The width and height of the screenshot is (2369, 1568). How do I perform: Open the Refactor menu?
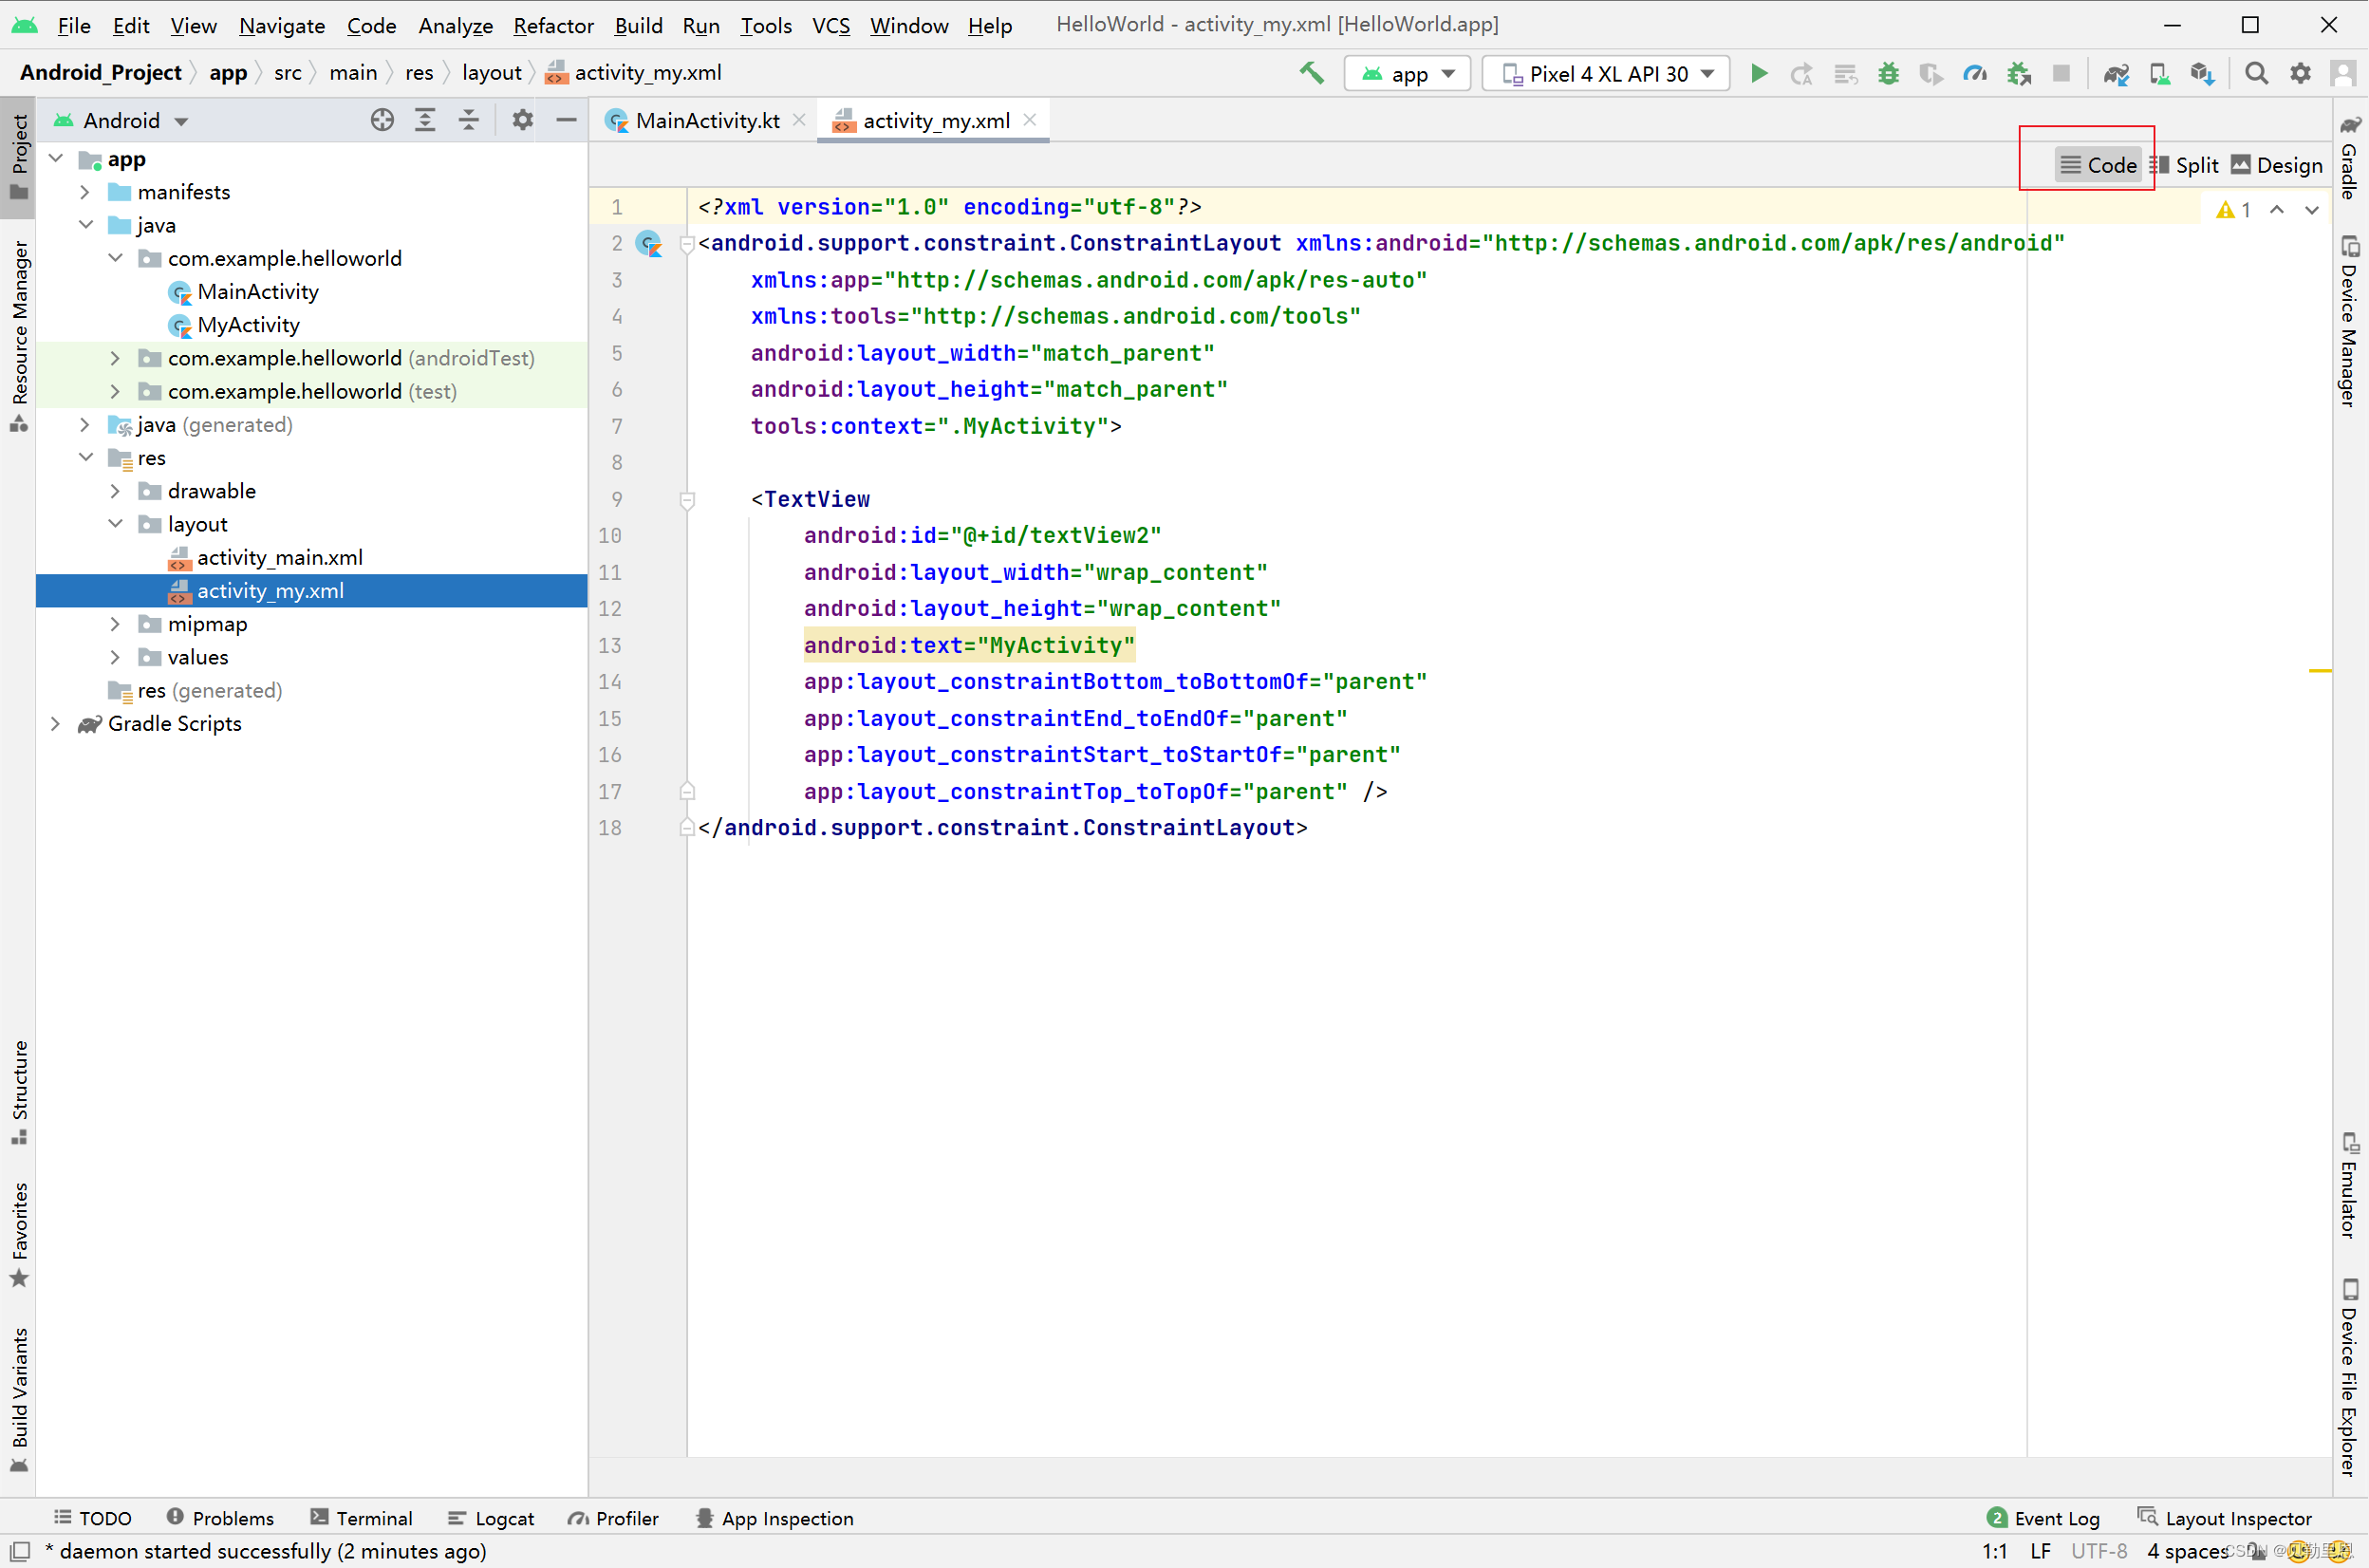click(553, 25)
